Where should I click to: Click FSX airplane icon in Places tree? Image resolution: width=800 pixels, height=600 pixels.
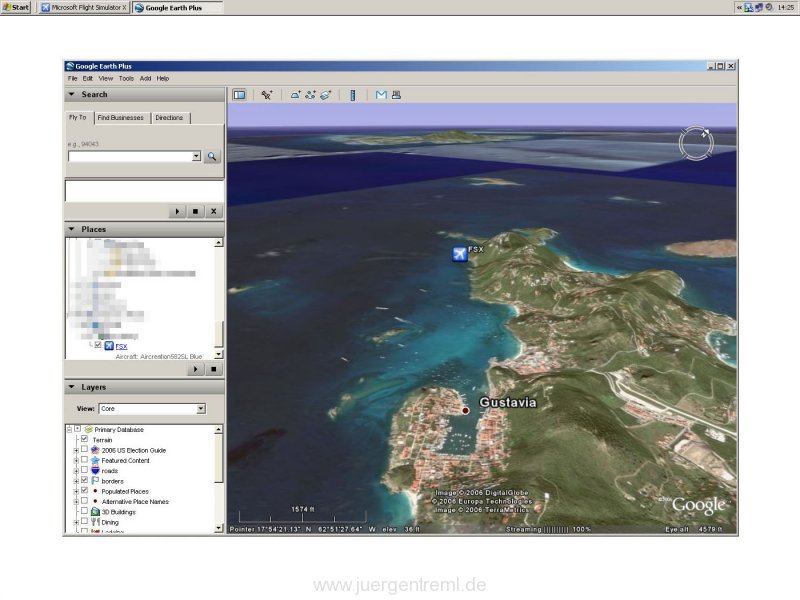[109, 346]
